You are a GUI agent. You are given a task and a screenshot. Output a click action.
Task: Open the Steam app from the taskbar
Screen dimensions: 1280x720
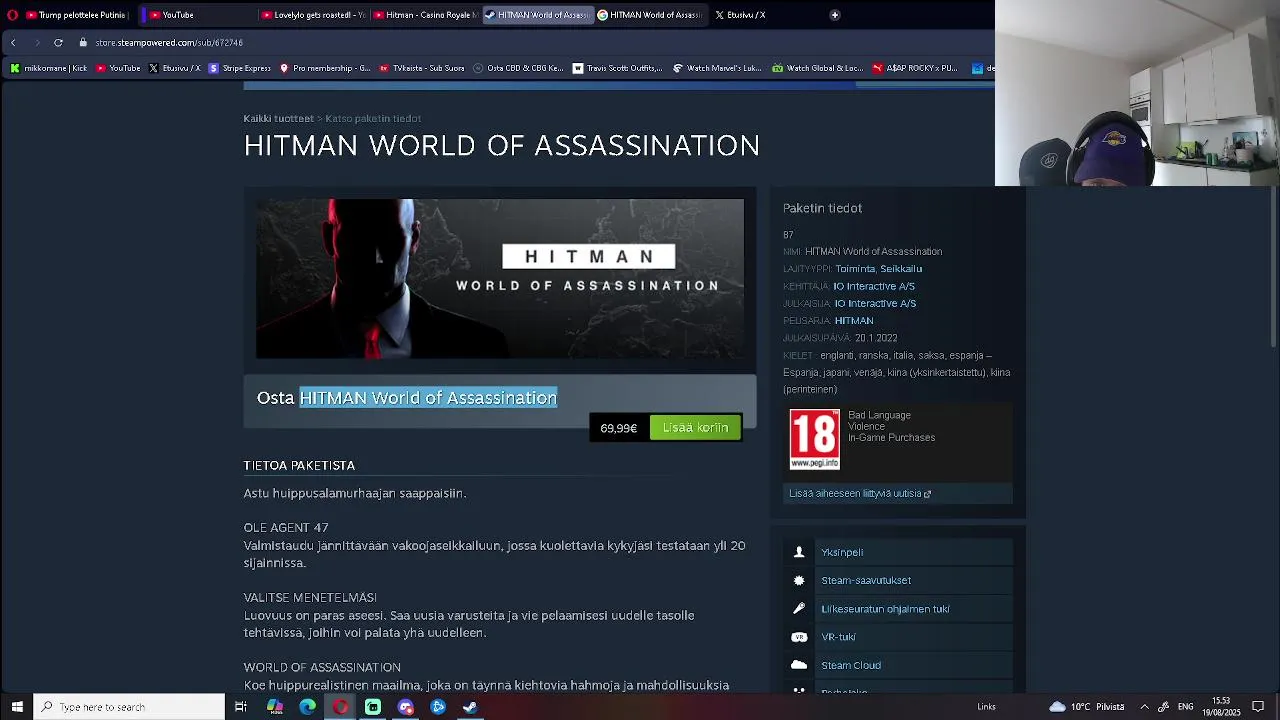pos(470,707)
